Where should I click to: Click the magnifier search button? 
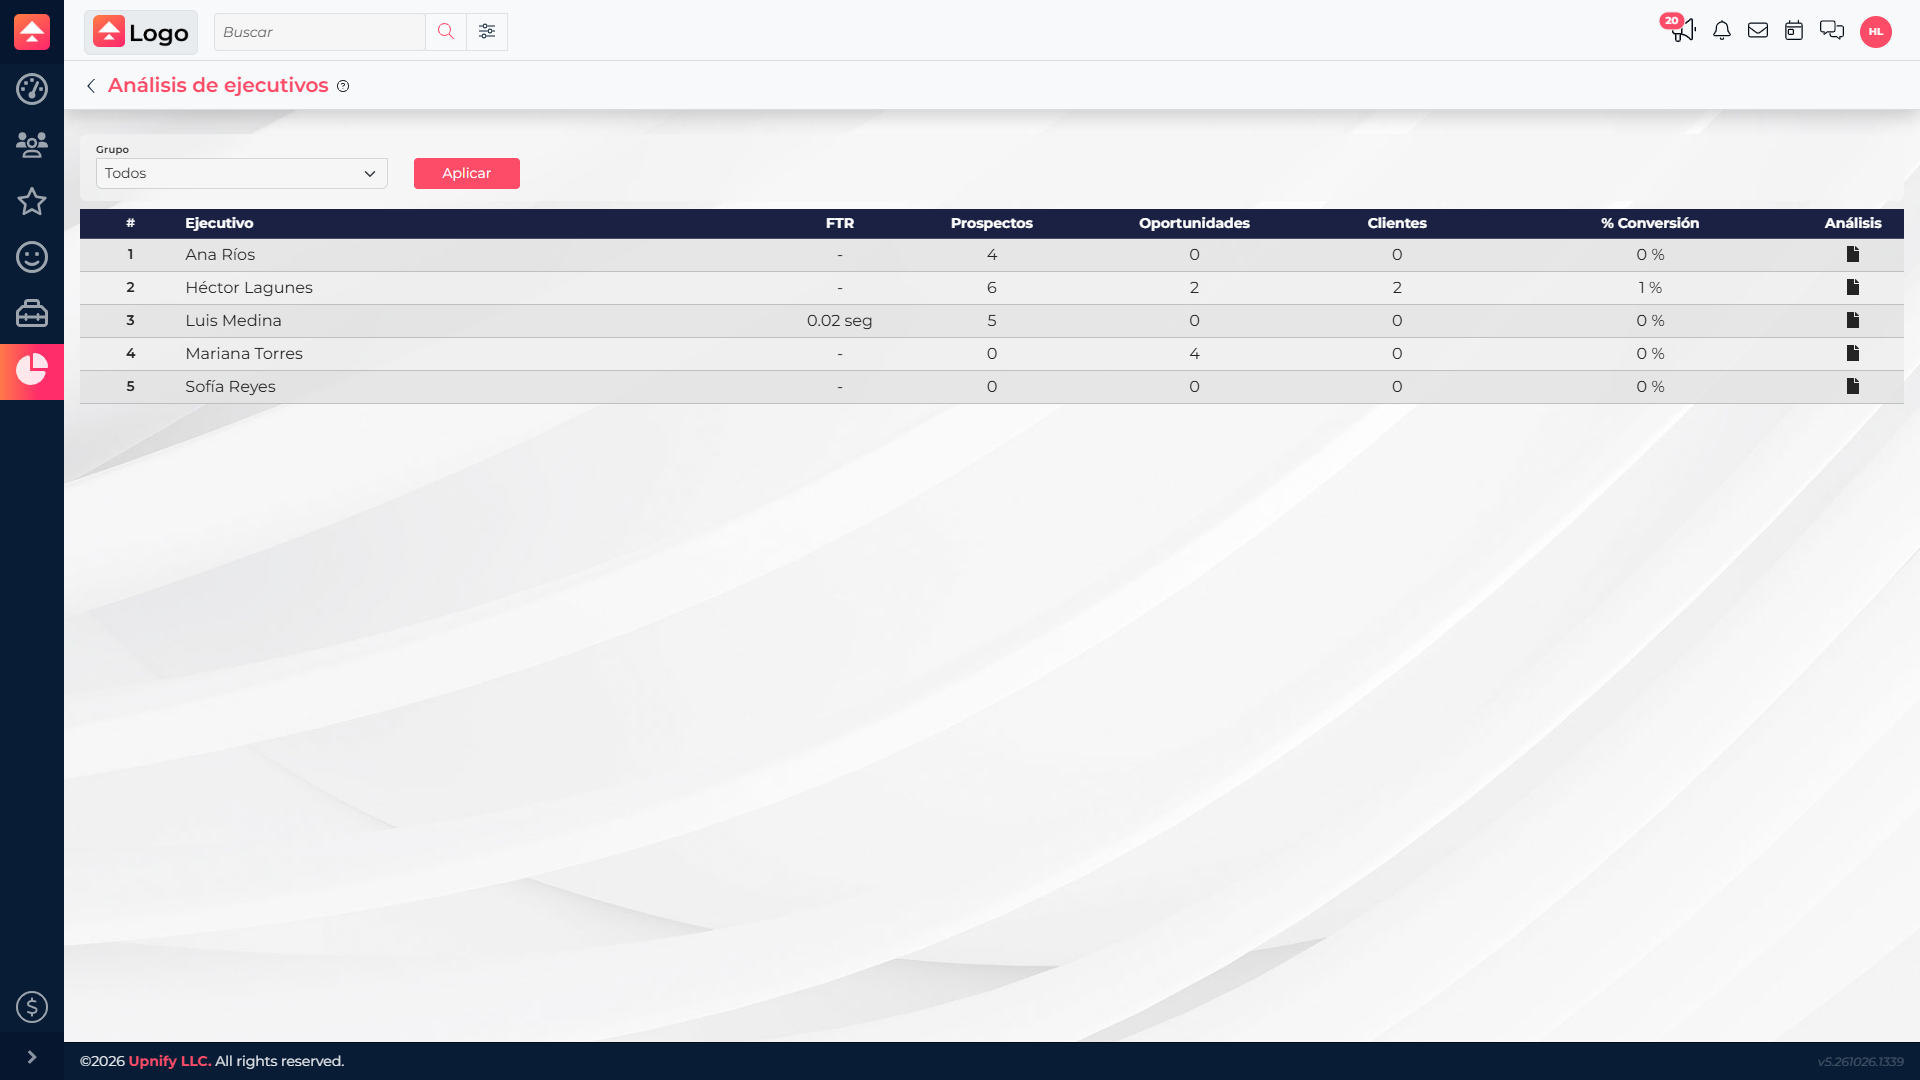click(x=446, y=32)
